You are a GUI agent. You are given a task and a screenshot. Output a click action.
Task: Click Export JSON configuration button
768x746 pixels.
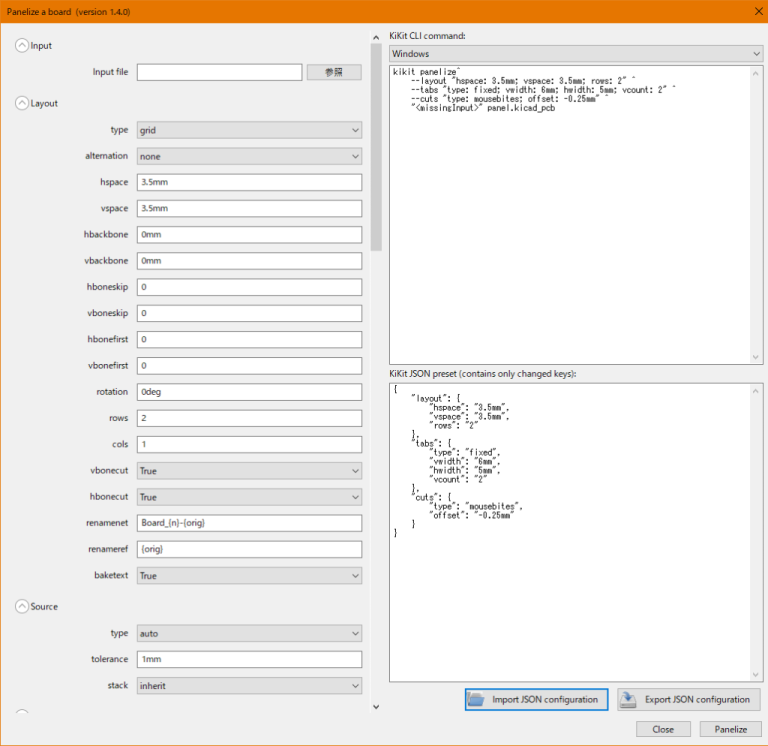click(688, 699)
